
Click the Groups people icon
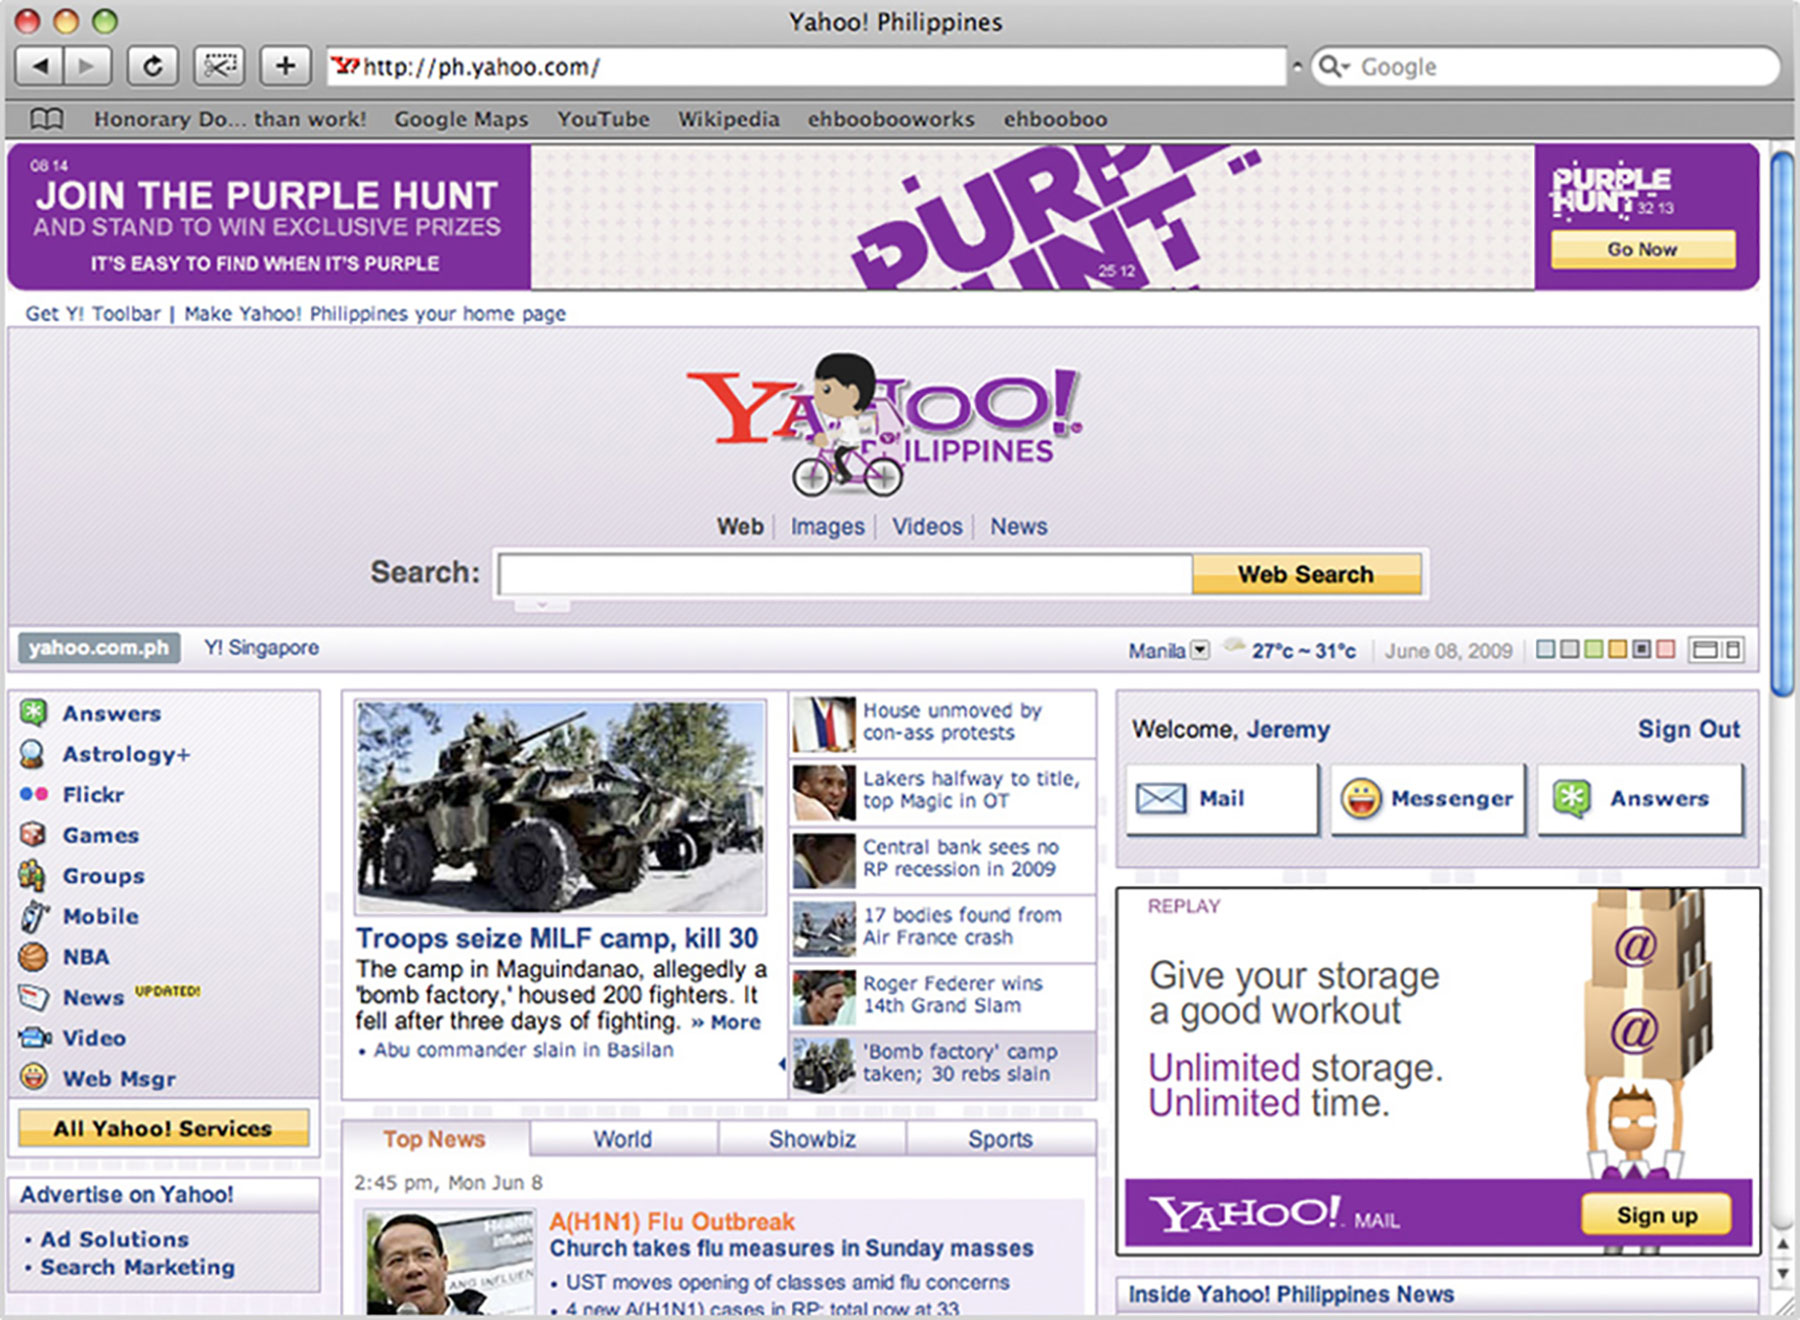click(x=32, y=875)
